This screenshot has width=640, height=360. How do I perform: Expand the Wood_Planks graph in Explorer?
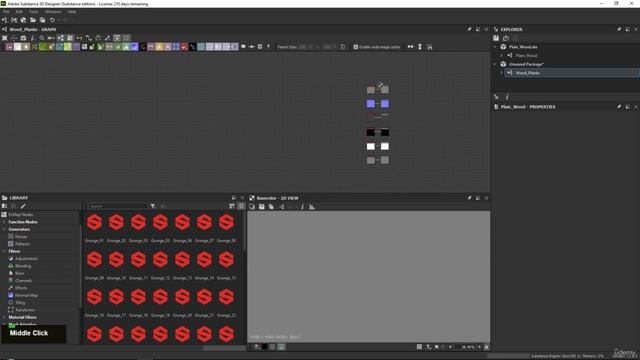click(x=502, y=73)
